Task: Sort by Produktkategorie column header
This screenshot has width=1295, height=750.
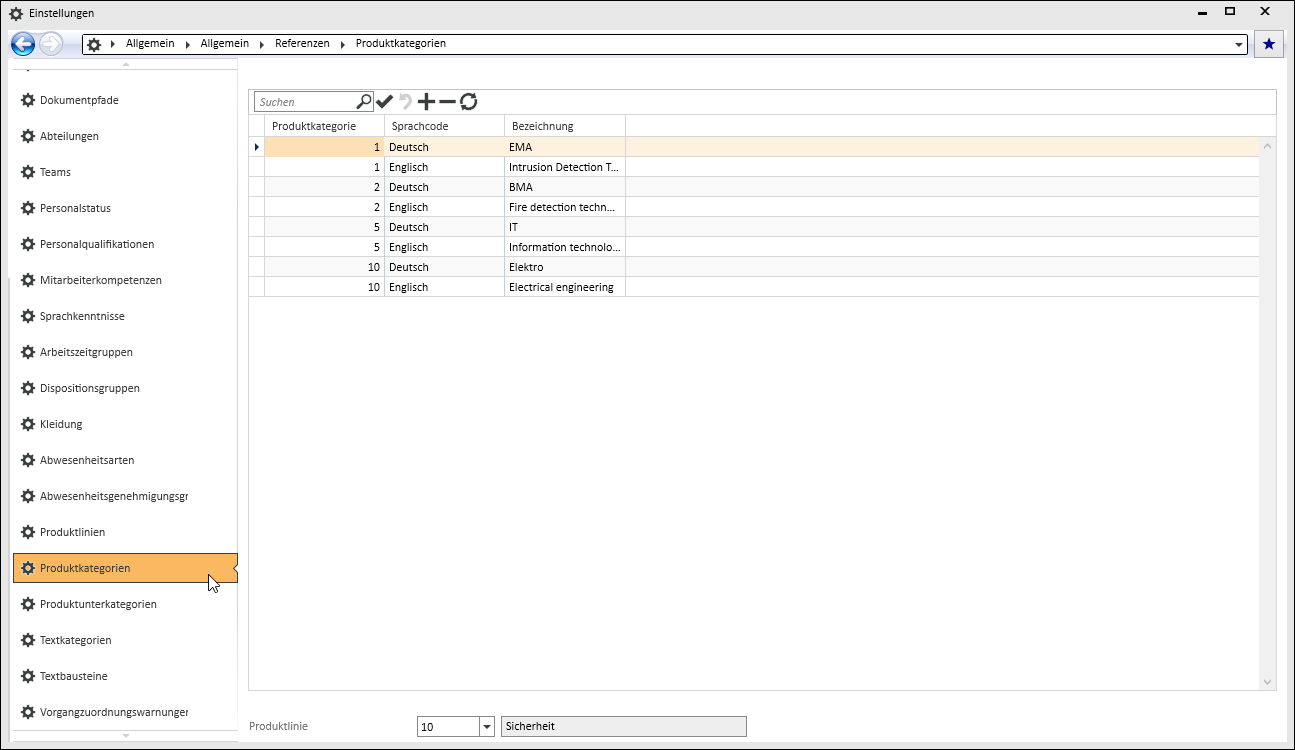Action: click(324, 126)
